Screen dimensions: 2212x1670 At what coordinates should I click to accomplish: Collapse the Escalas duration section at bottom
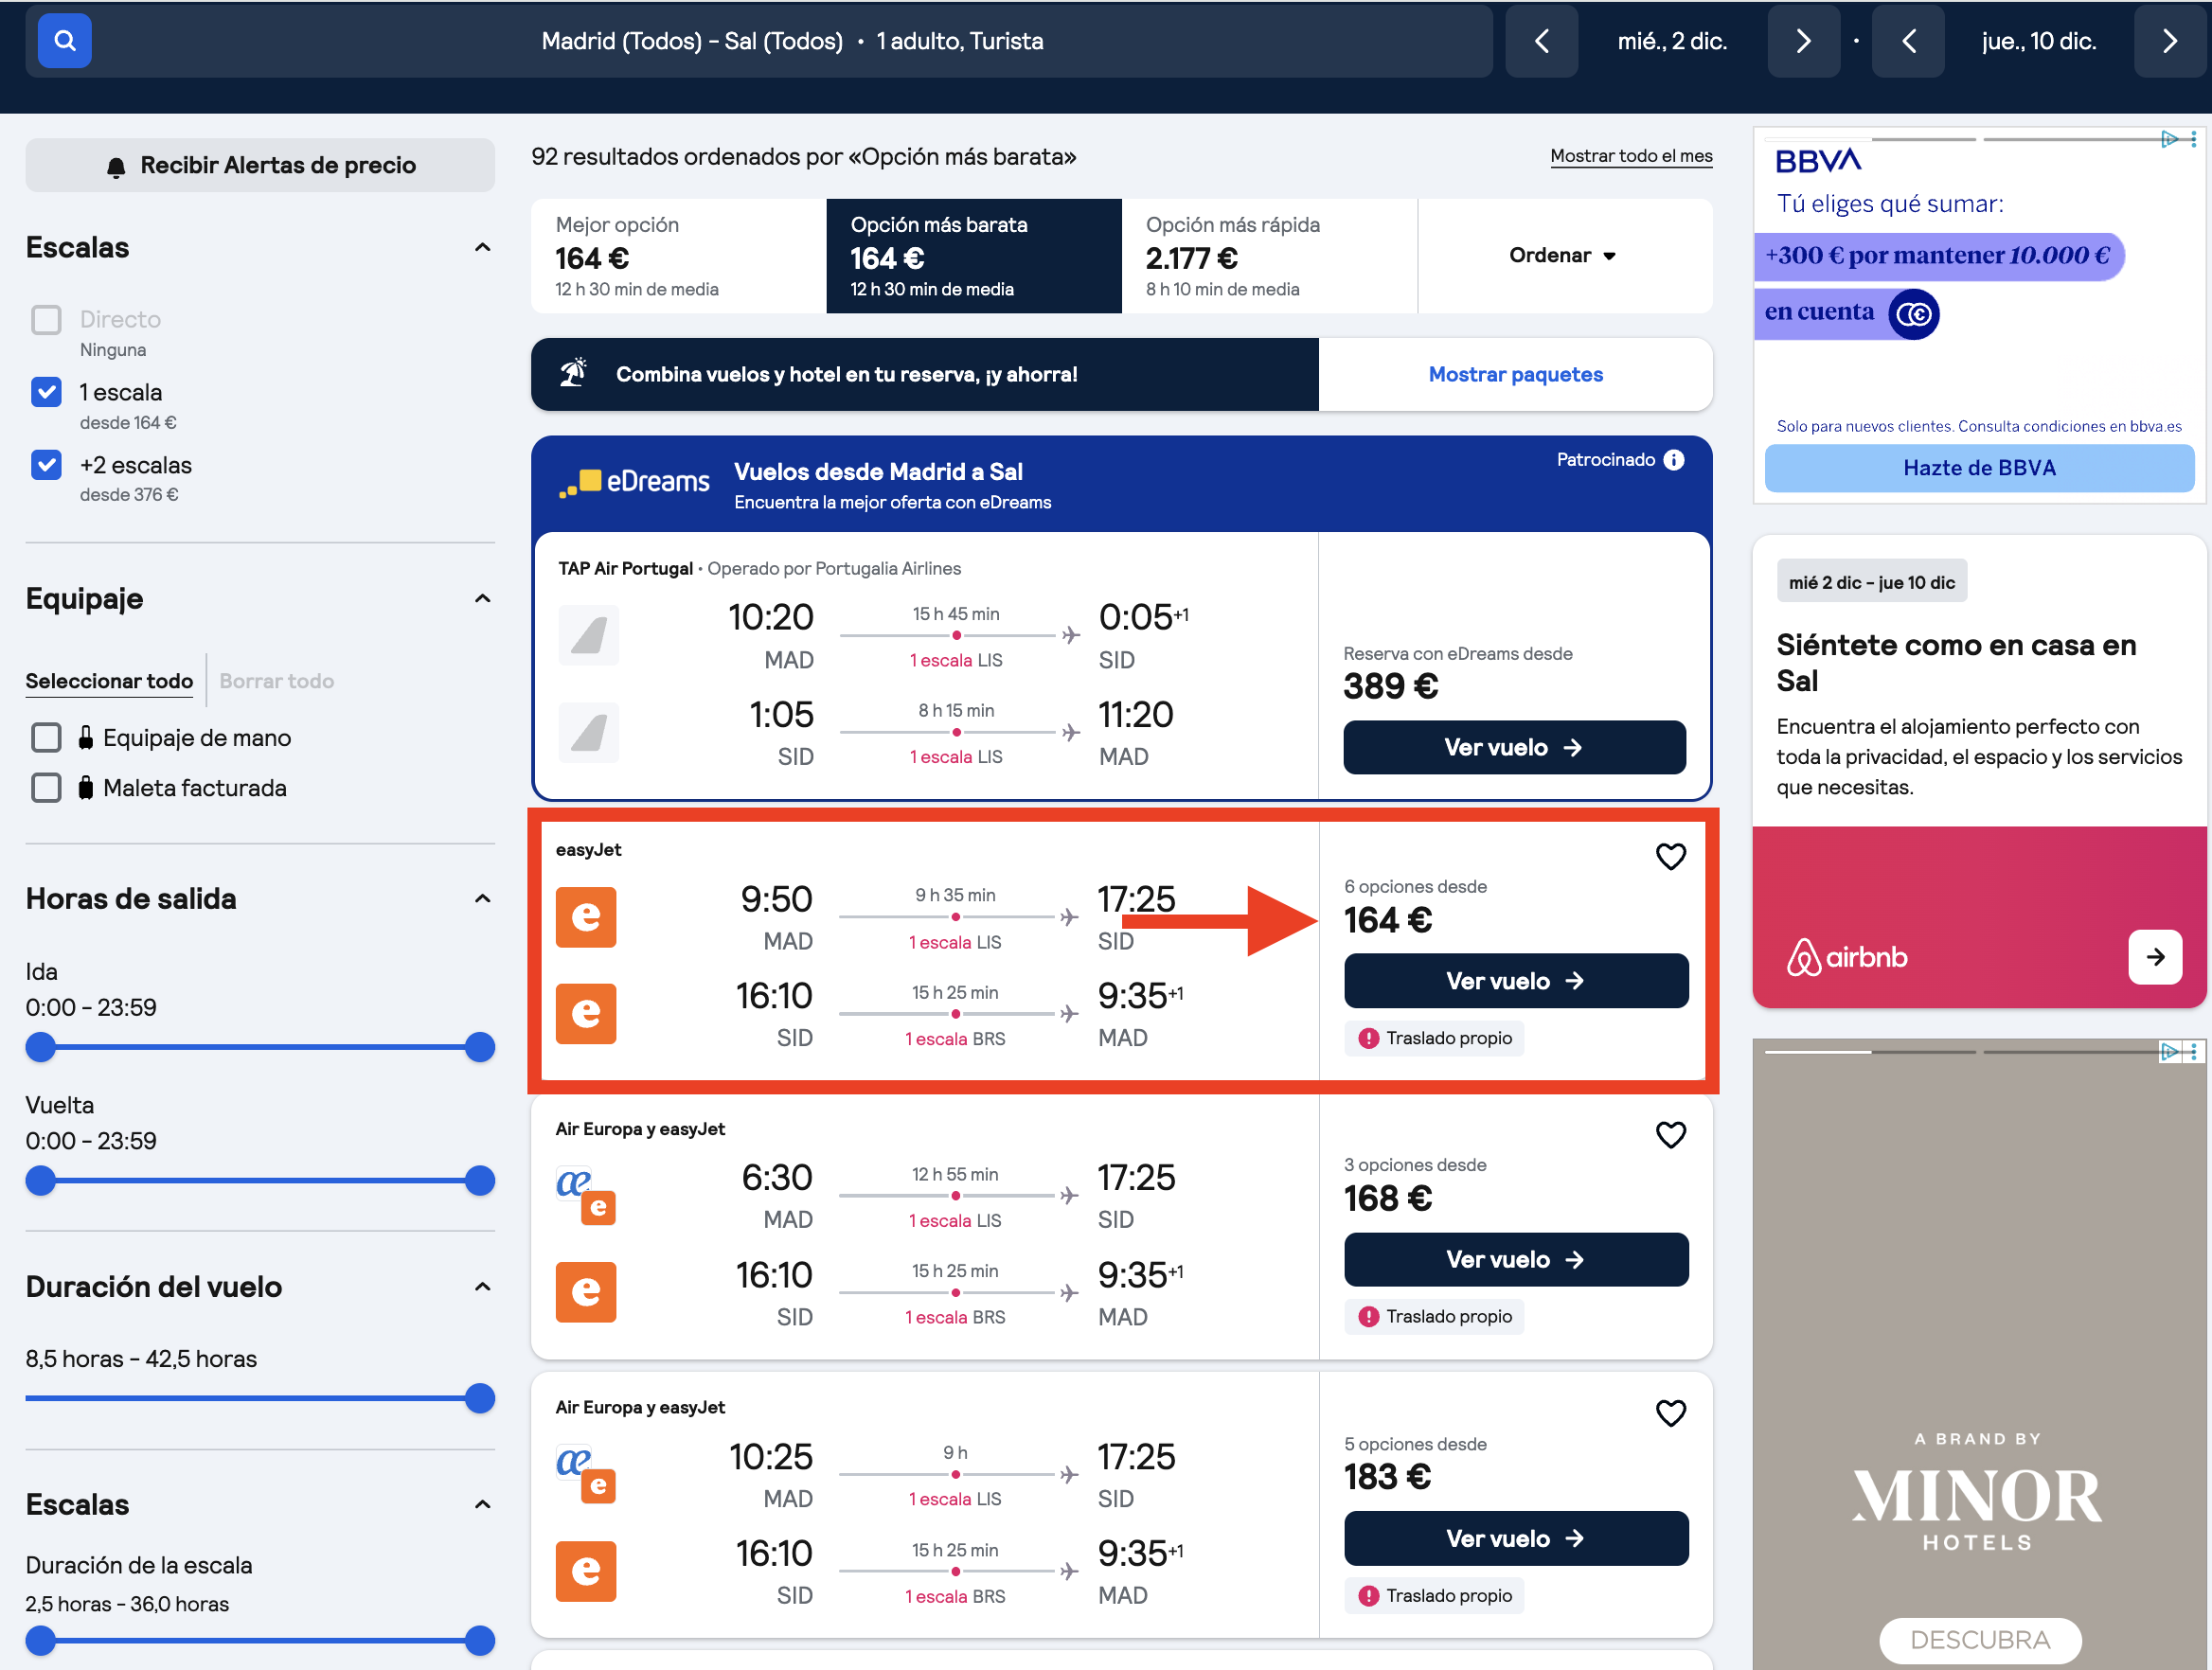point(482,1504)
